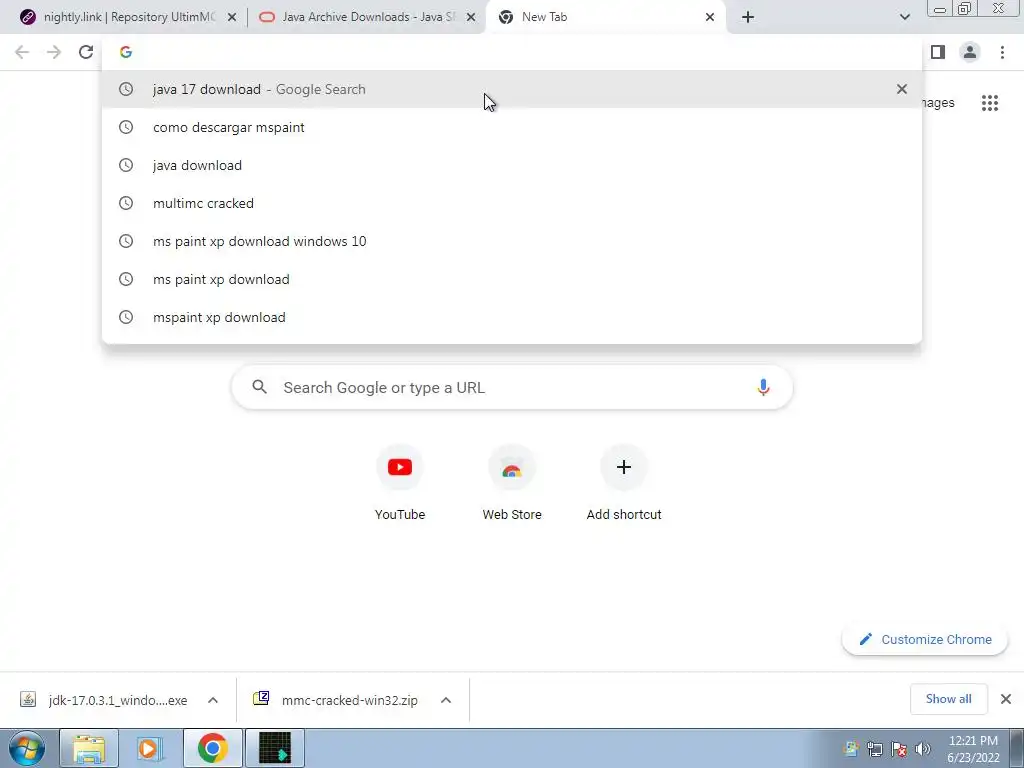Click the volume icon in system tray
1024x768 pixels.
point(923,748)
